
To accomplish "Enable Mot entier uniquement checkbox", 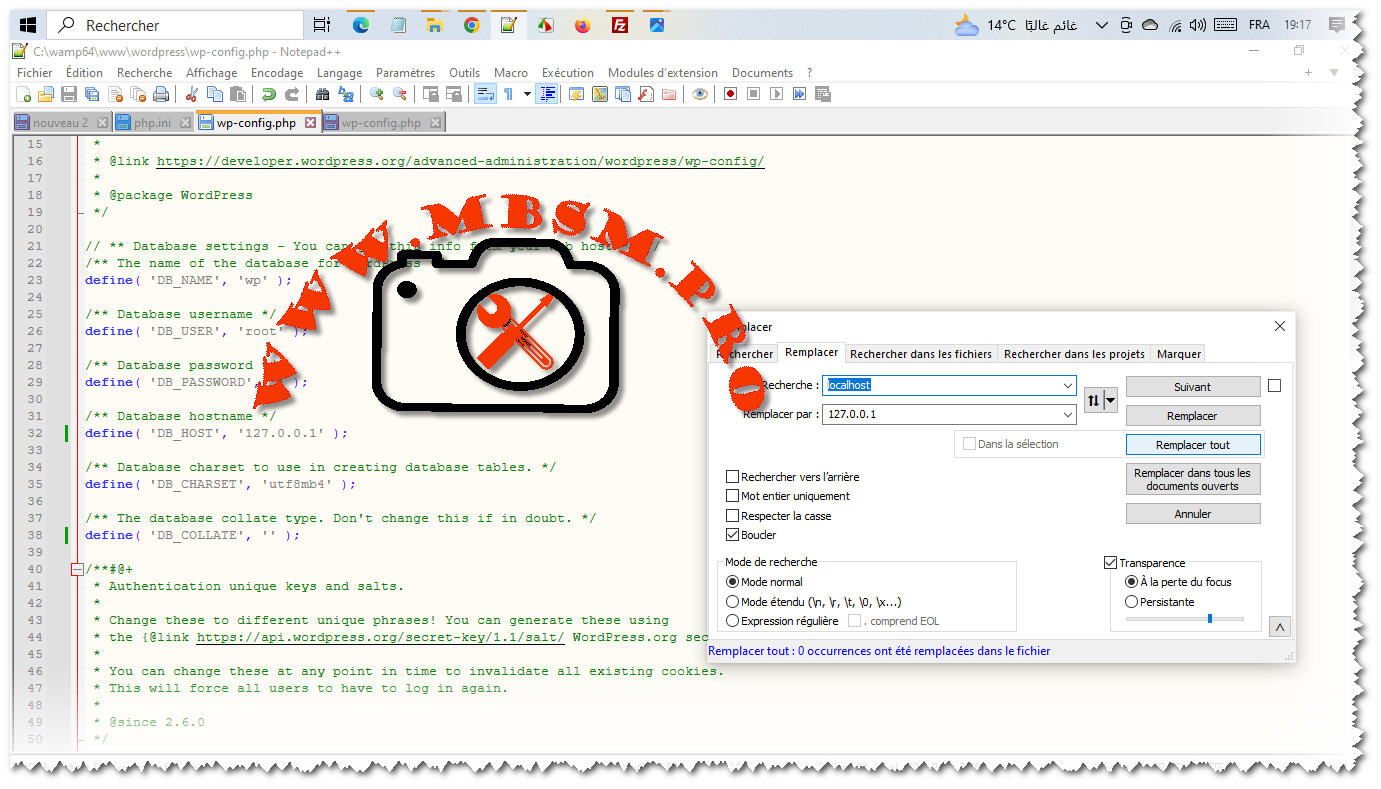I will (x=733, y=496).
